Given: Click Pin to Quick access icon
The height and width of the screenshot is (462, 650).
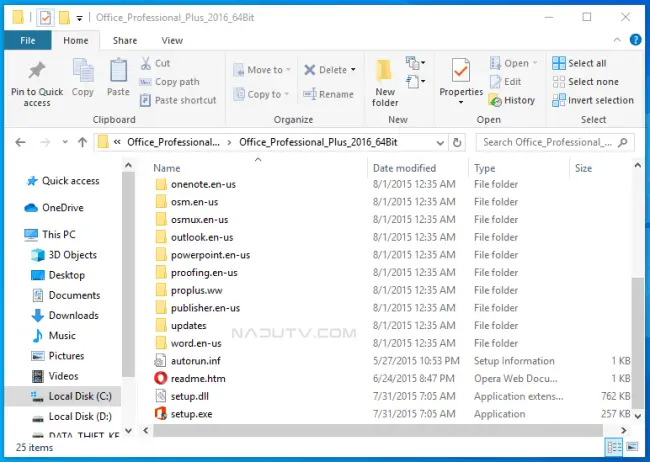Looking at the screenshot, I should (x=37, y=71).
